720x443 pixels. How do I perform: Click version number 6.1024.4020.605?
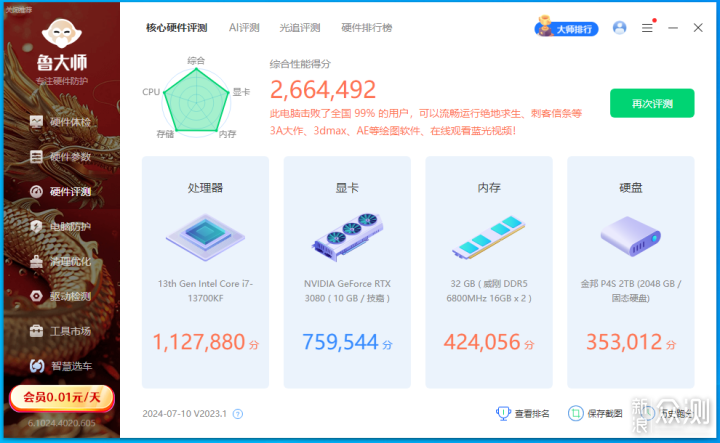pos(62,423)
